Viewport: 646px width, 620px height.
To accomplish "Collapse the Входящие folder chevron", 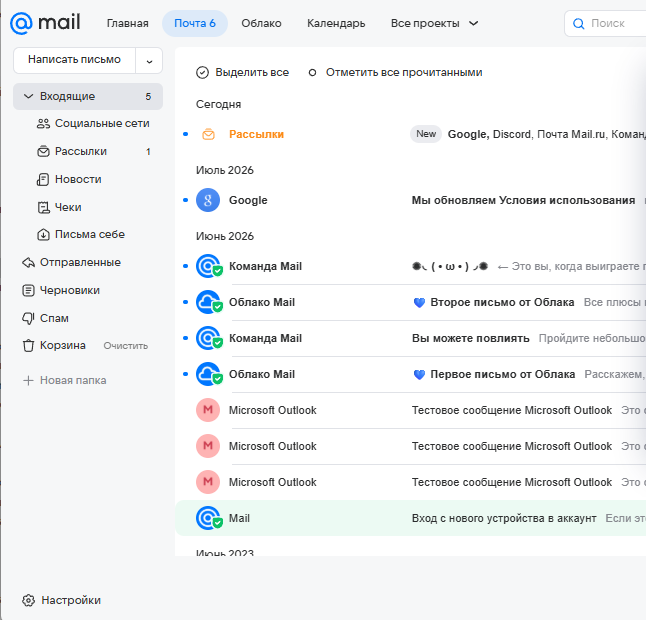I will (28, 96).
